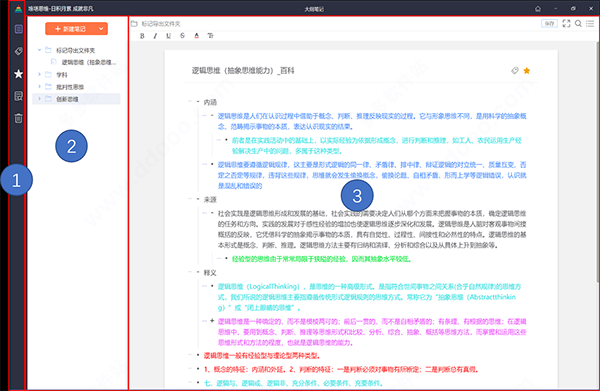
Task: Click blue paragraph starting 逻辑思维是人们在认识过程中
Action: click(372, 121)
